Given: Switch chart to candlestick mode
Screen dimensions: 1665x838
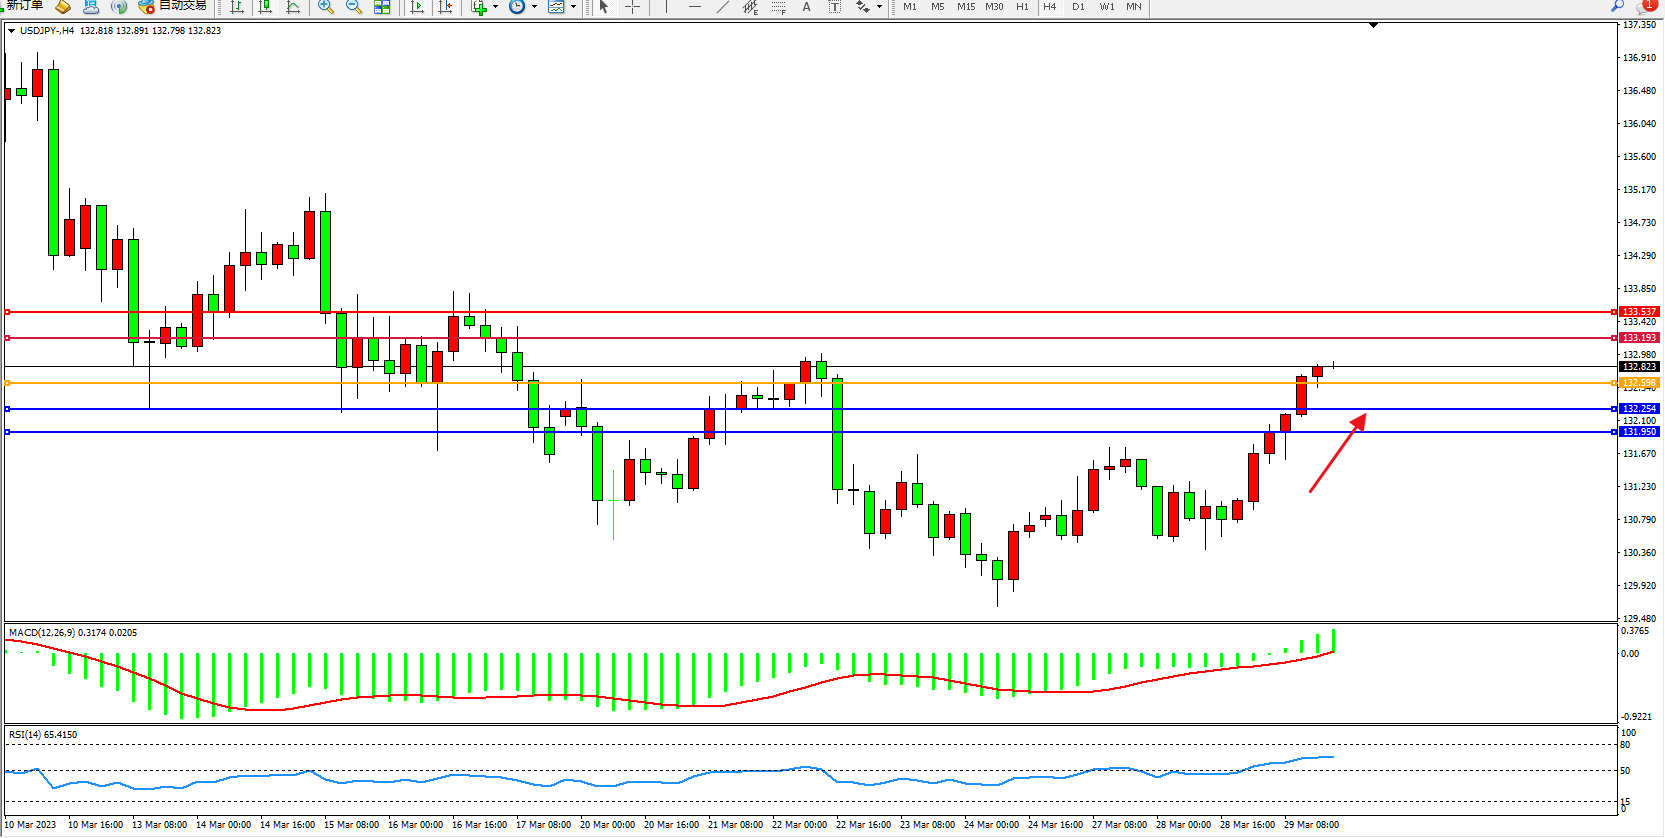Looking at the screenshot, I should tap(265, 7).
